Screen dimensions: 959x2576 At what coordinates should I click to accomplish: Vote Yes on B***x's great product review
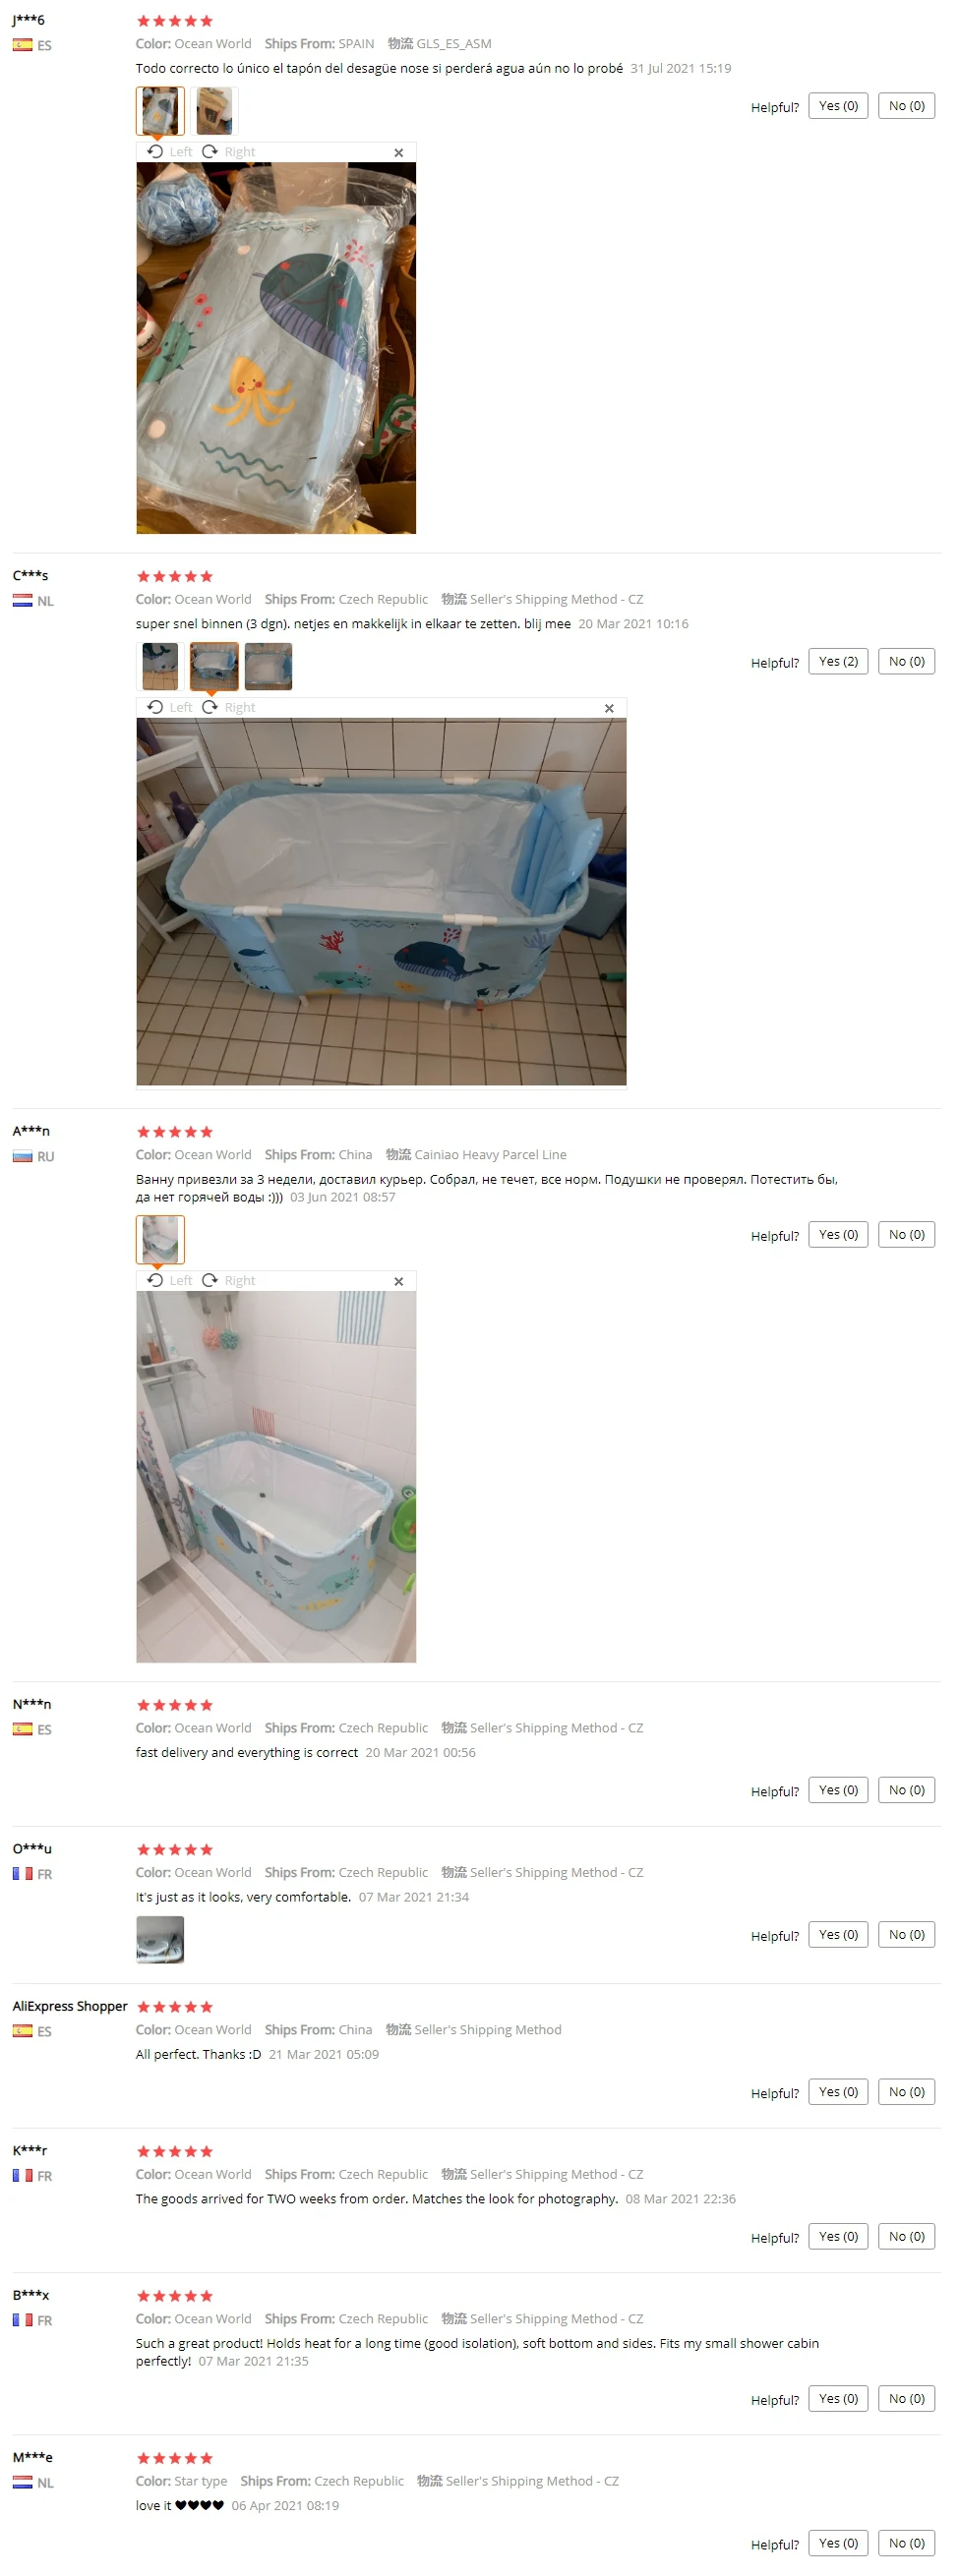click(x=838, y=2399)
